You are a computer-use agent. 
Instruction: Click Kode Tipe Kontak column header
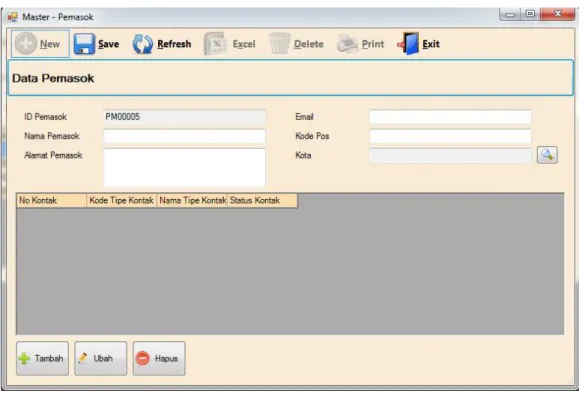(x=121, y=201)
